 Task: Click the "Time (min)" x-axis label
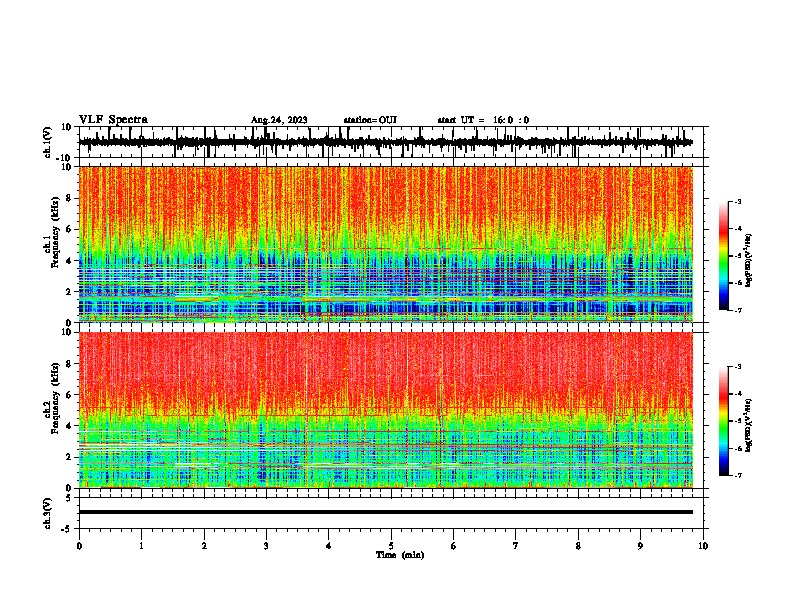click(x=400, y=555)
